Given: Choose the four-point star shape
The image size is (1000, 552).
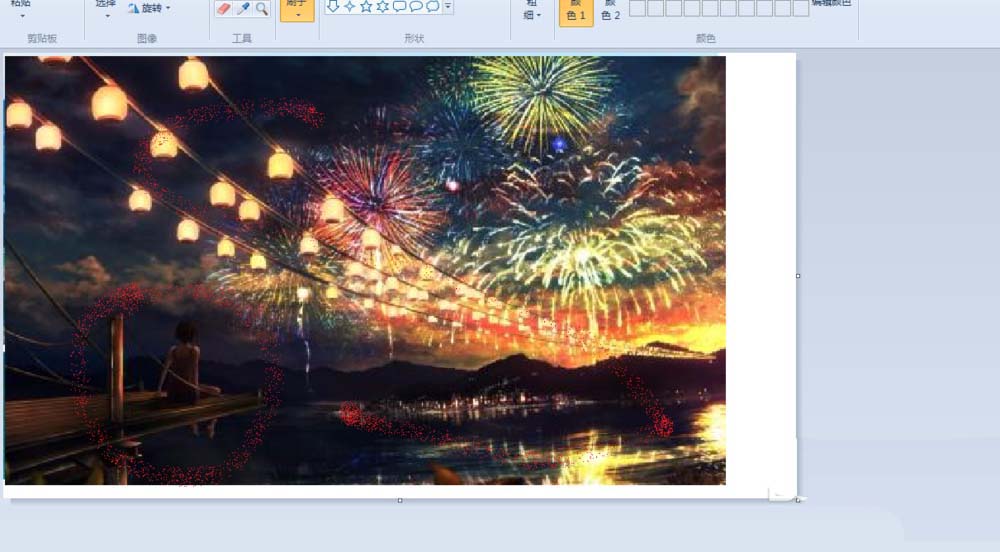Looking at the screenshot, I should pos(349,6).
